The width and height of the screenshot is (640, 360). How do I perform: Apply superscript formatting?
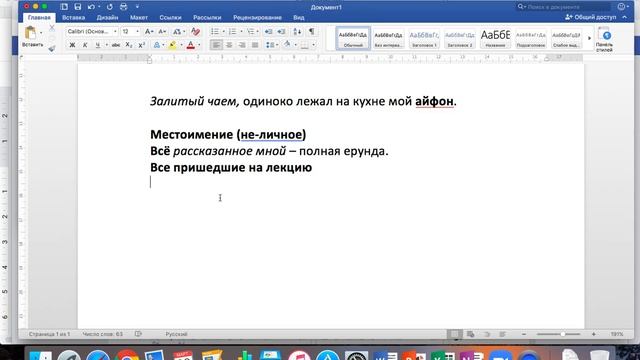tap(141, 45)
